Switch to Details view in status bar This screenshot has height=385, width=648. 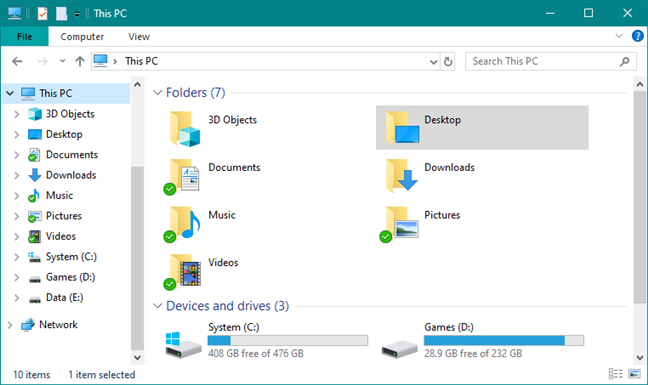[616, 374]
